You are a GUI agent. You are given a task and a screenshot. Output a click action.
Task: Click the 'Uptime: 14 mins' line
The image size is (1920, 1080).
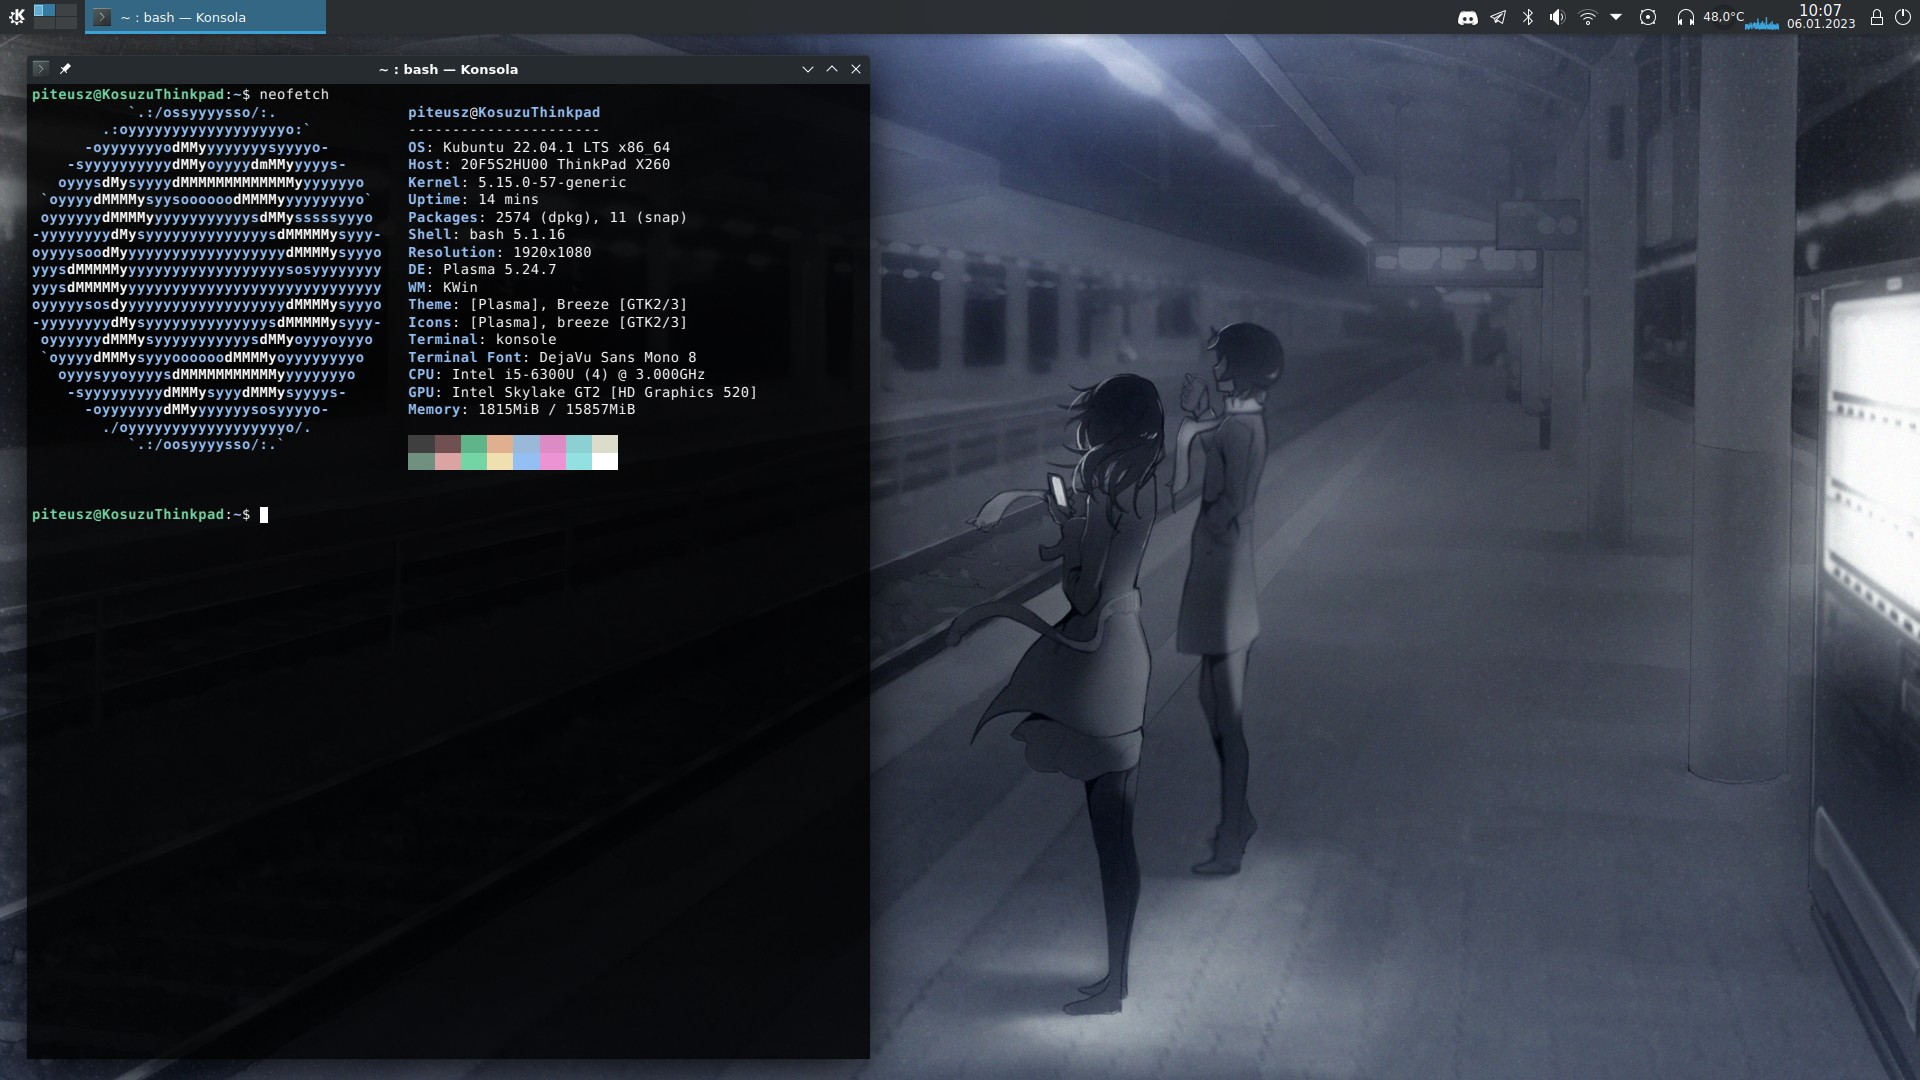coord(473,199)
